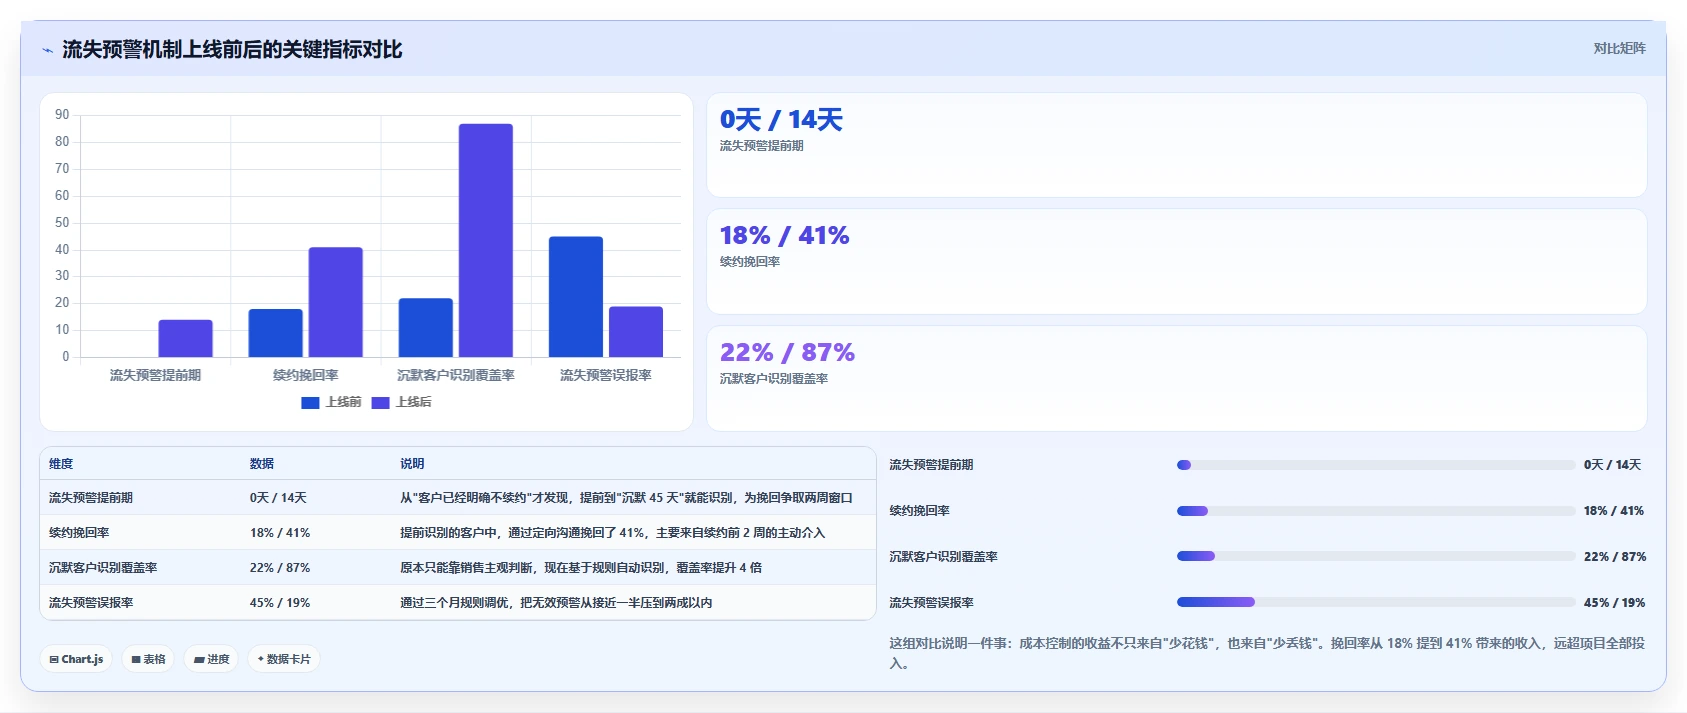Click the 18% / 41% table cell
Image resolution: width=1687 pixels, height=713 pixels.
click(x=280, y=533)
